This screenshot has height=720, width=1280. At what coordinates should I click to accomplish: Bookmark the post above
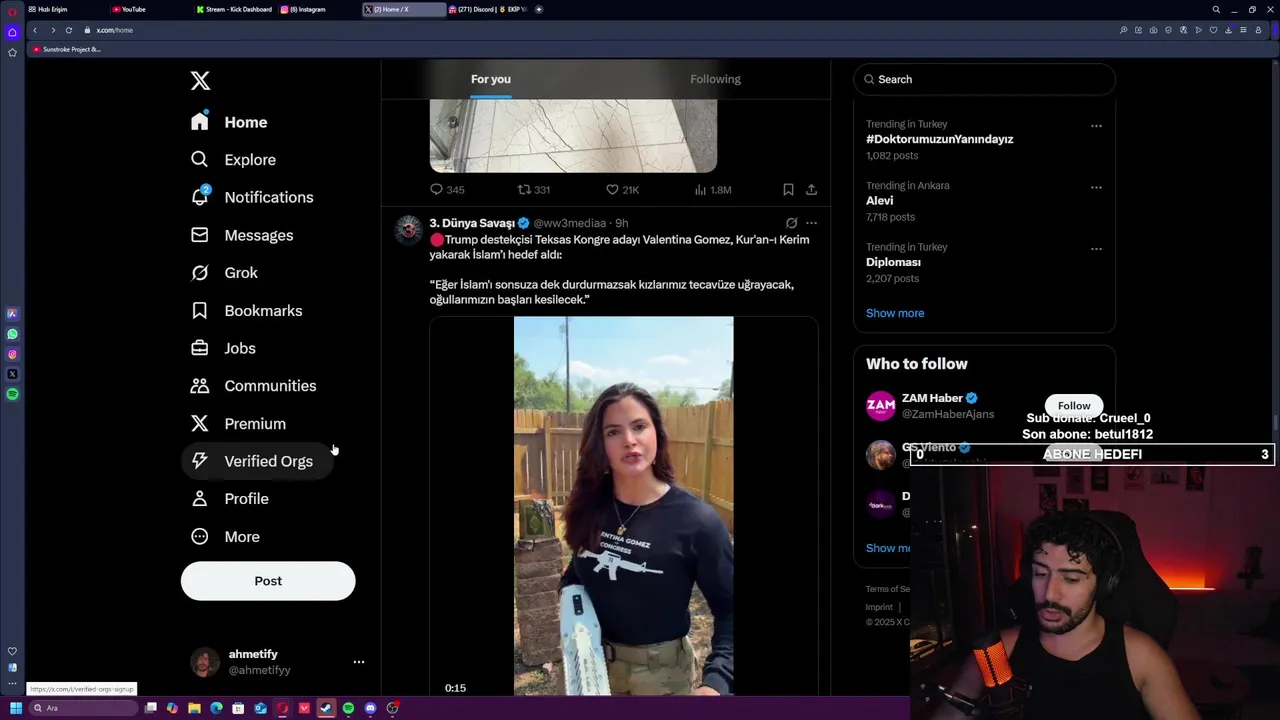click(788, 190)
